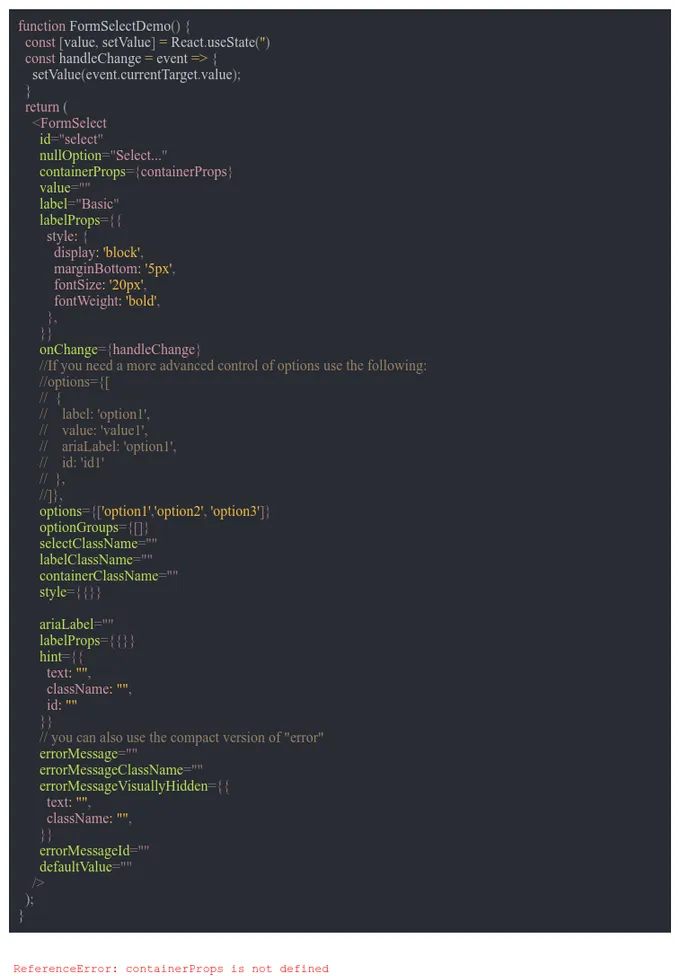Click the fontWeight: 'bold' line
This screenshot has width=680, height=976.
click(x=106, y=301)
